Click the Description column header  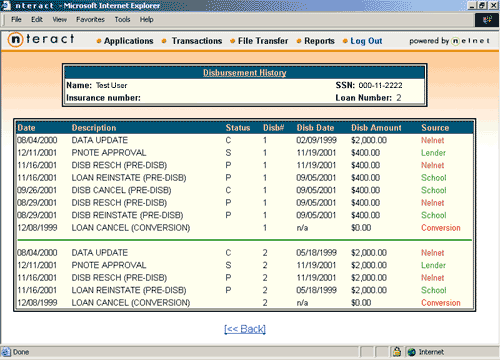point(94,128)
